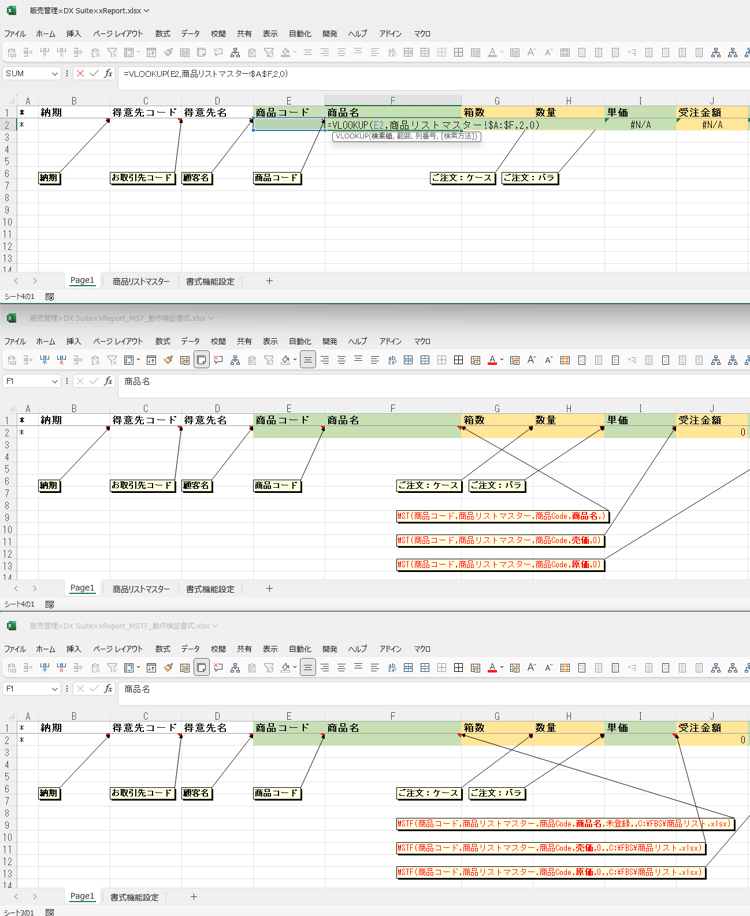Apply red font color in the bottom MSTF window

[x=492, y=667]
